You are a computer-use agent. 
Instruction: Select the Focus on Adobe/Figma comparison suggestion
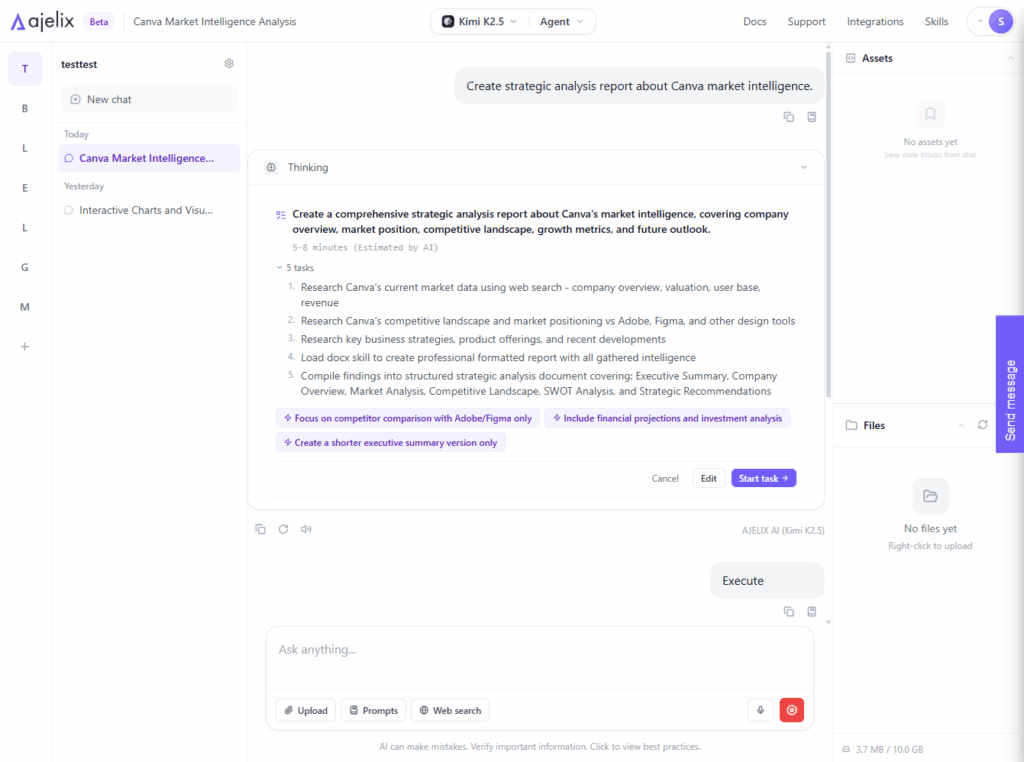(x=407, y=417)
